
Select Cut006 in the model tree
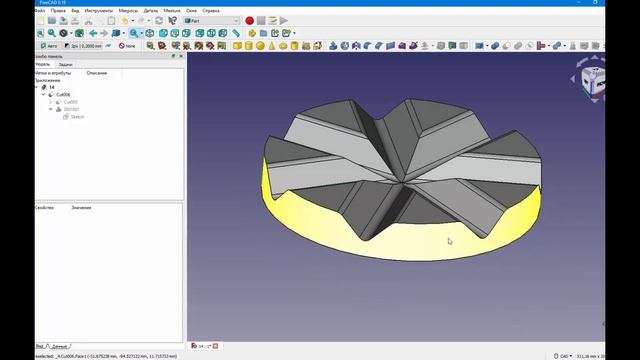[63, 94]
